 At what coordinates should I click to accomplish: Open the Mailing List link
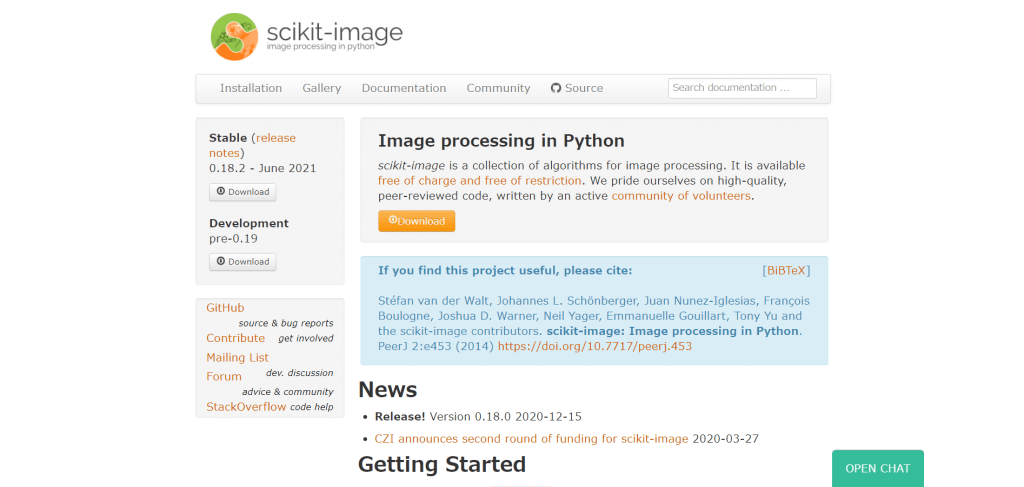click(x=237, y=357)
